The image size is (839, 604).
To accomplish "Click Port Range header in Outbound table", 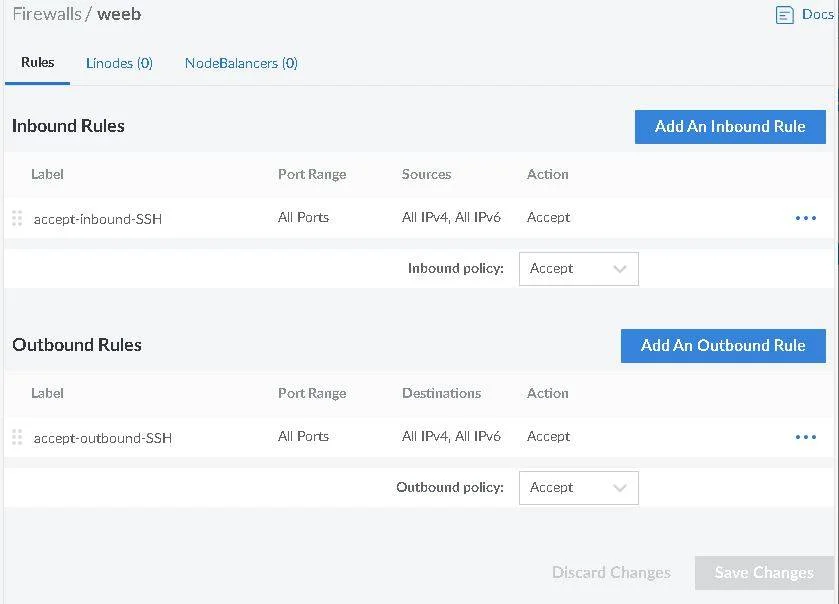I will coord(312,393).
